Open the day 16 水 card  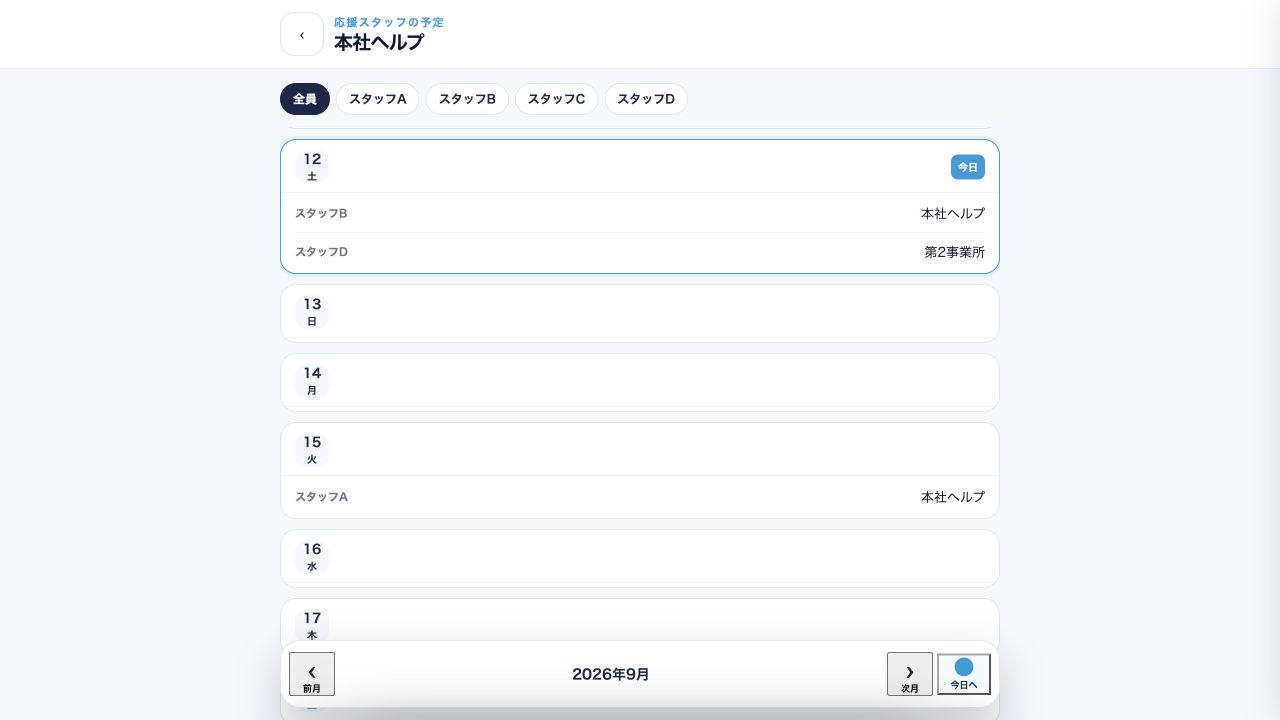click(x=640, y=558)
